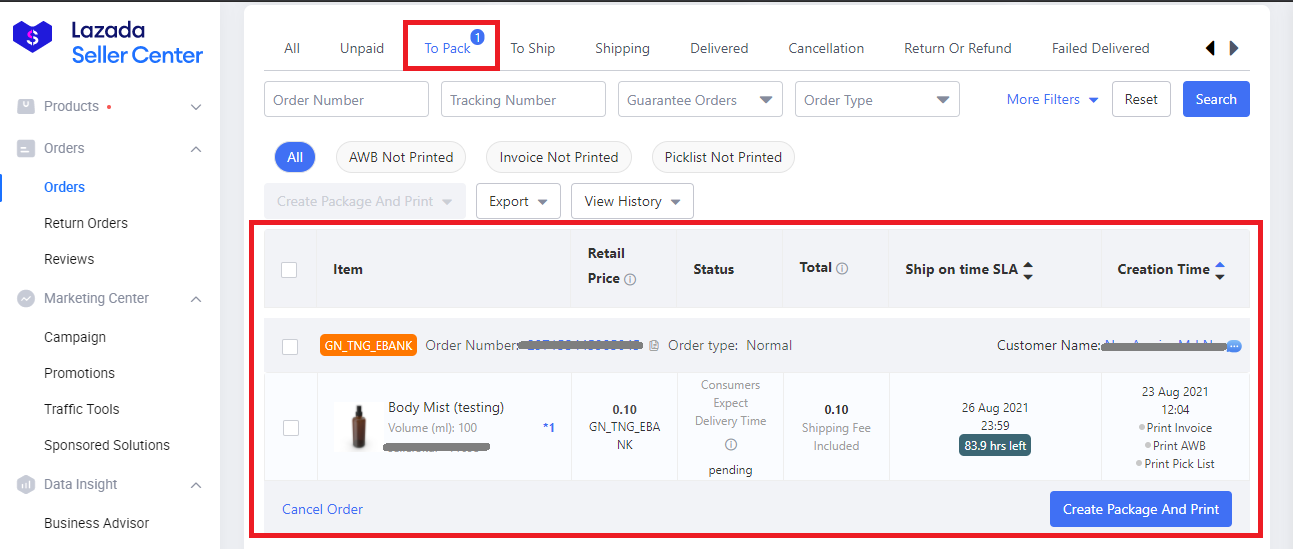
Task: Tick the Body Mist item checkbox
Action: click(x=290, y=427)
